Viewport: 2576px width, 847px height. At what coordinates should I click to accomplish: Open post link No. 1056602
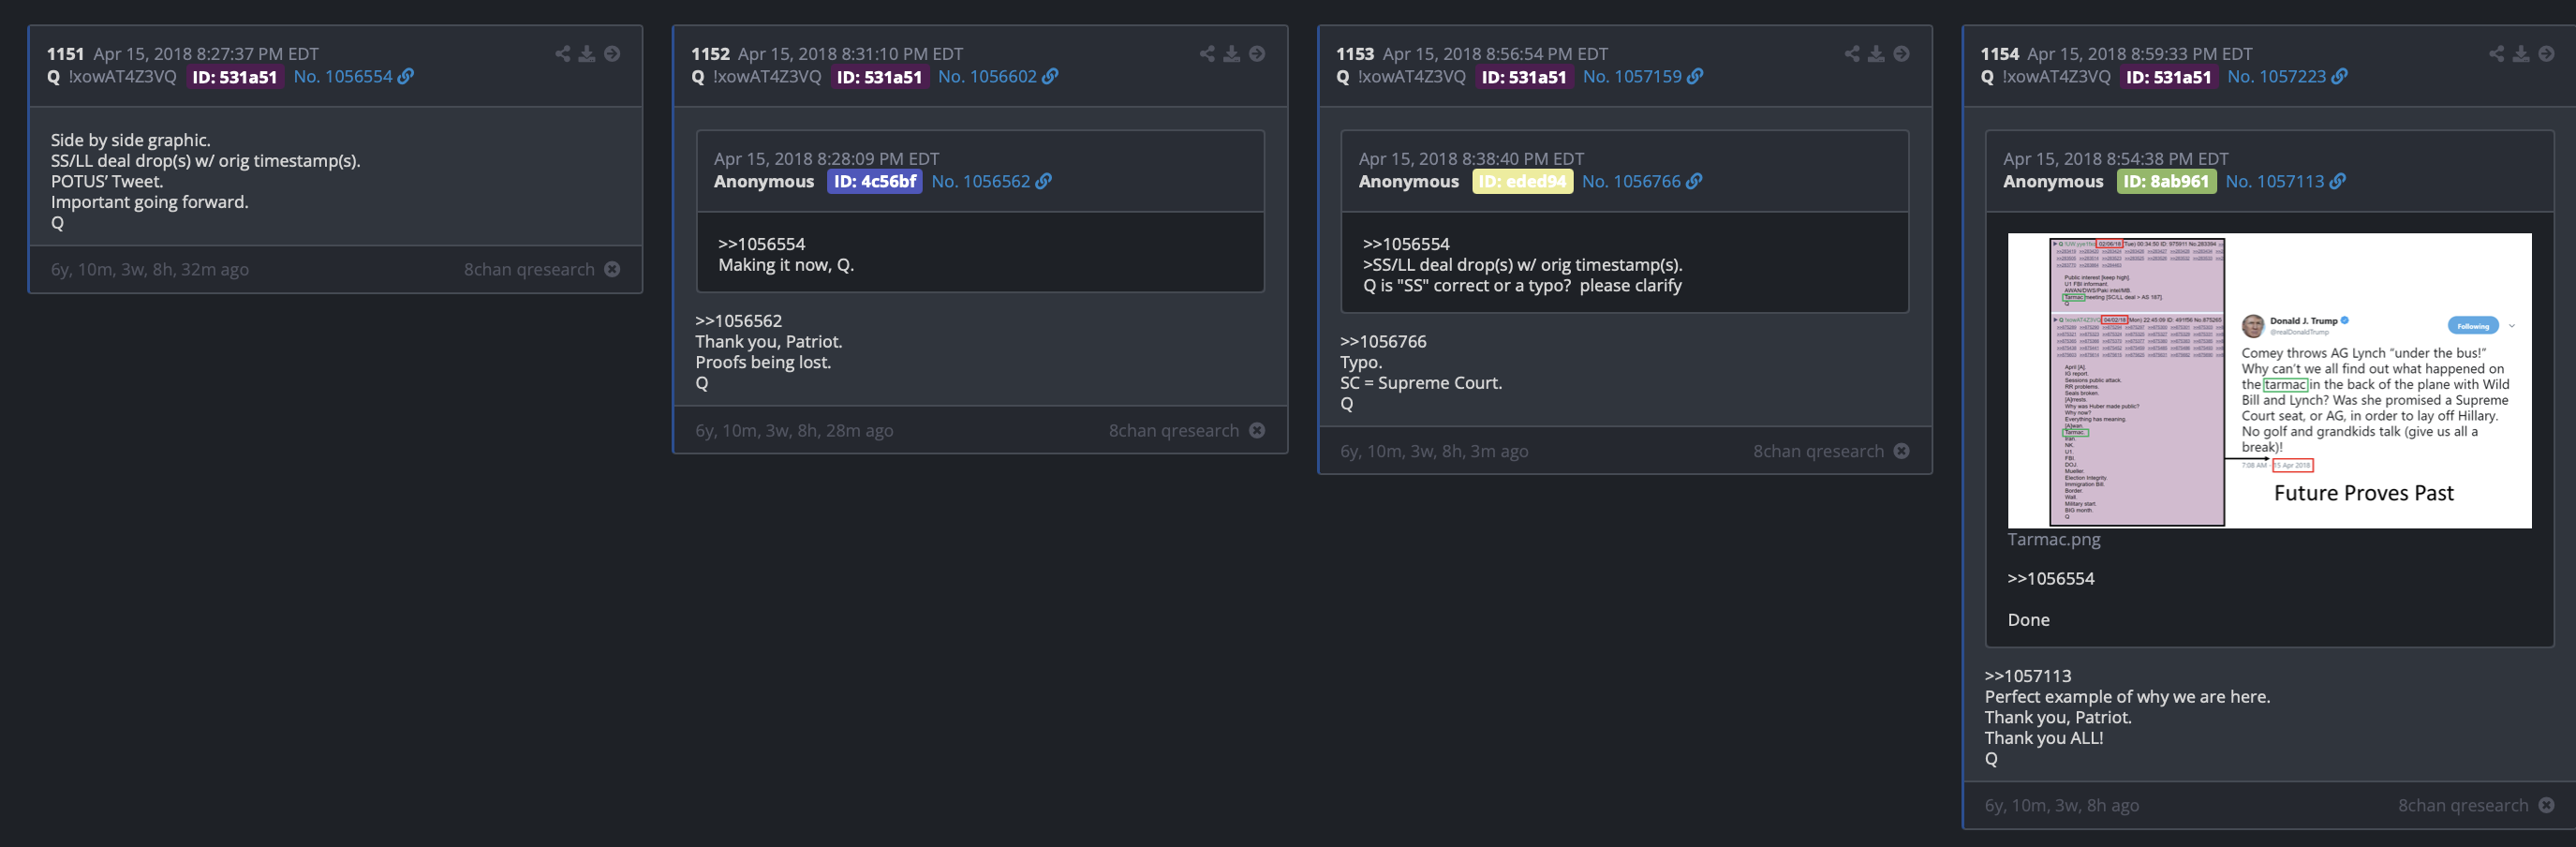987,76
